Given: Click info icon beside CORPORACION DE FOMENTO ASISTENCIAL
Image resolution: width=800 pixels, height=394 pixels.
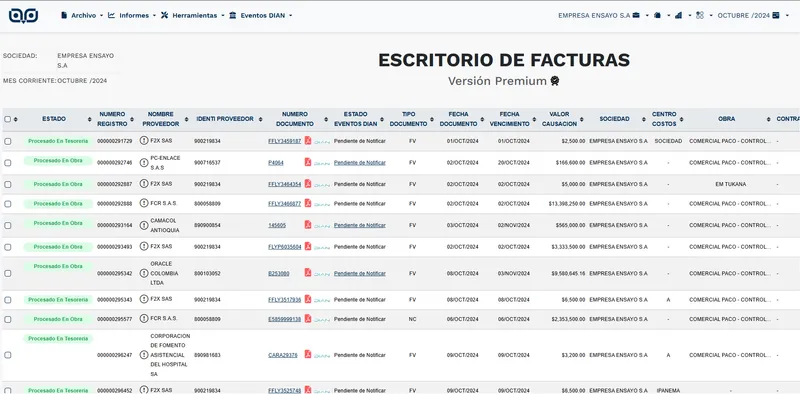Looking at the screenshot, I should [x=144, y=354].
